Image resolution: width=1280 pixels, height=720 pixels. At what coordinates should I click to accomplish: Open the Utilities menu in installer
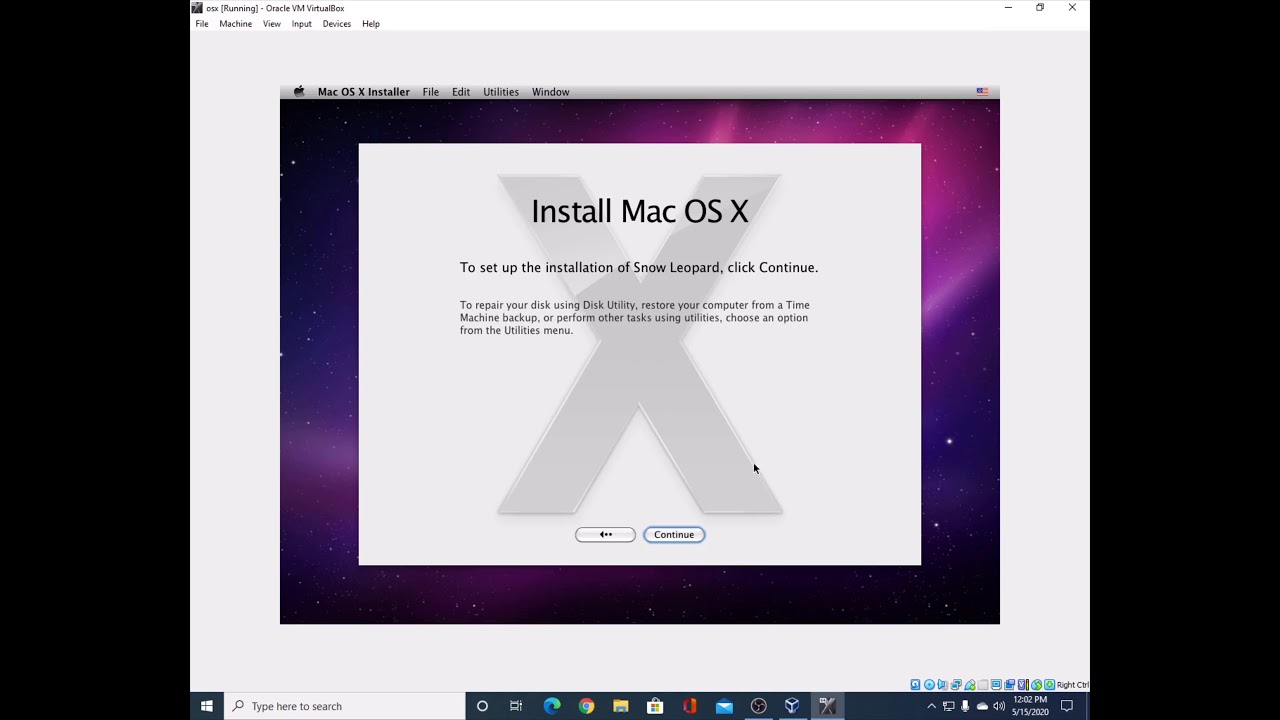[500, 92]
